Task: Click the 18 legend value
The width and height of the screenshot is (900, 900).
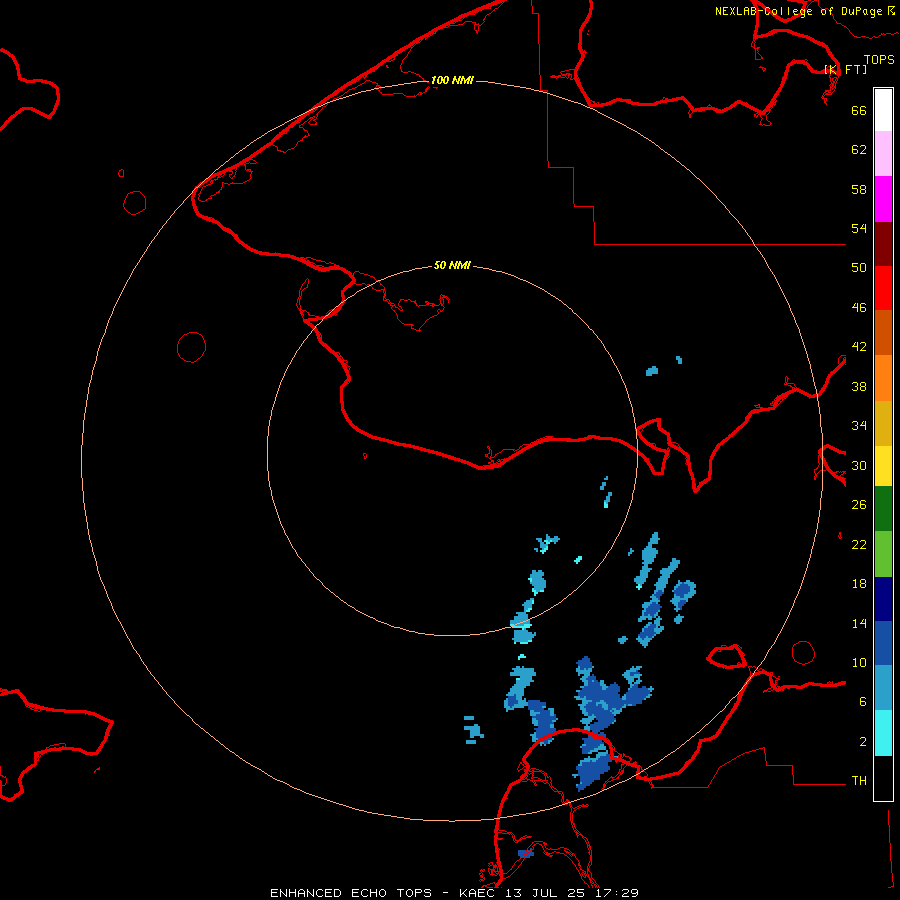Action: click(x=859, y=584)
